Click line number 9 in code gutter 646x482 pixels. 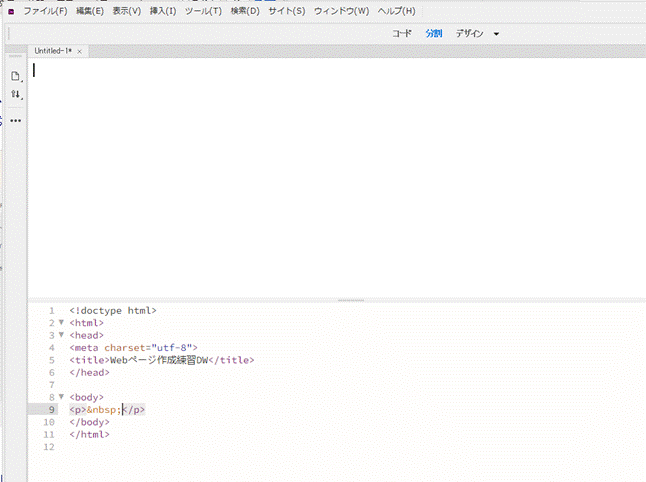pos(51,409)
